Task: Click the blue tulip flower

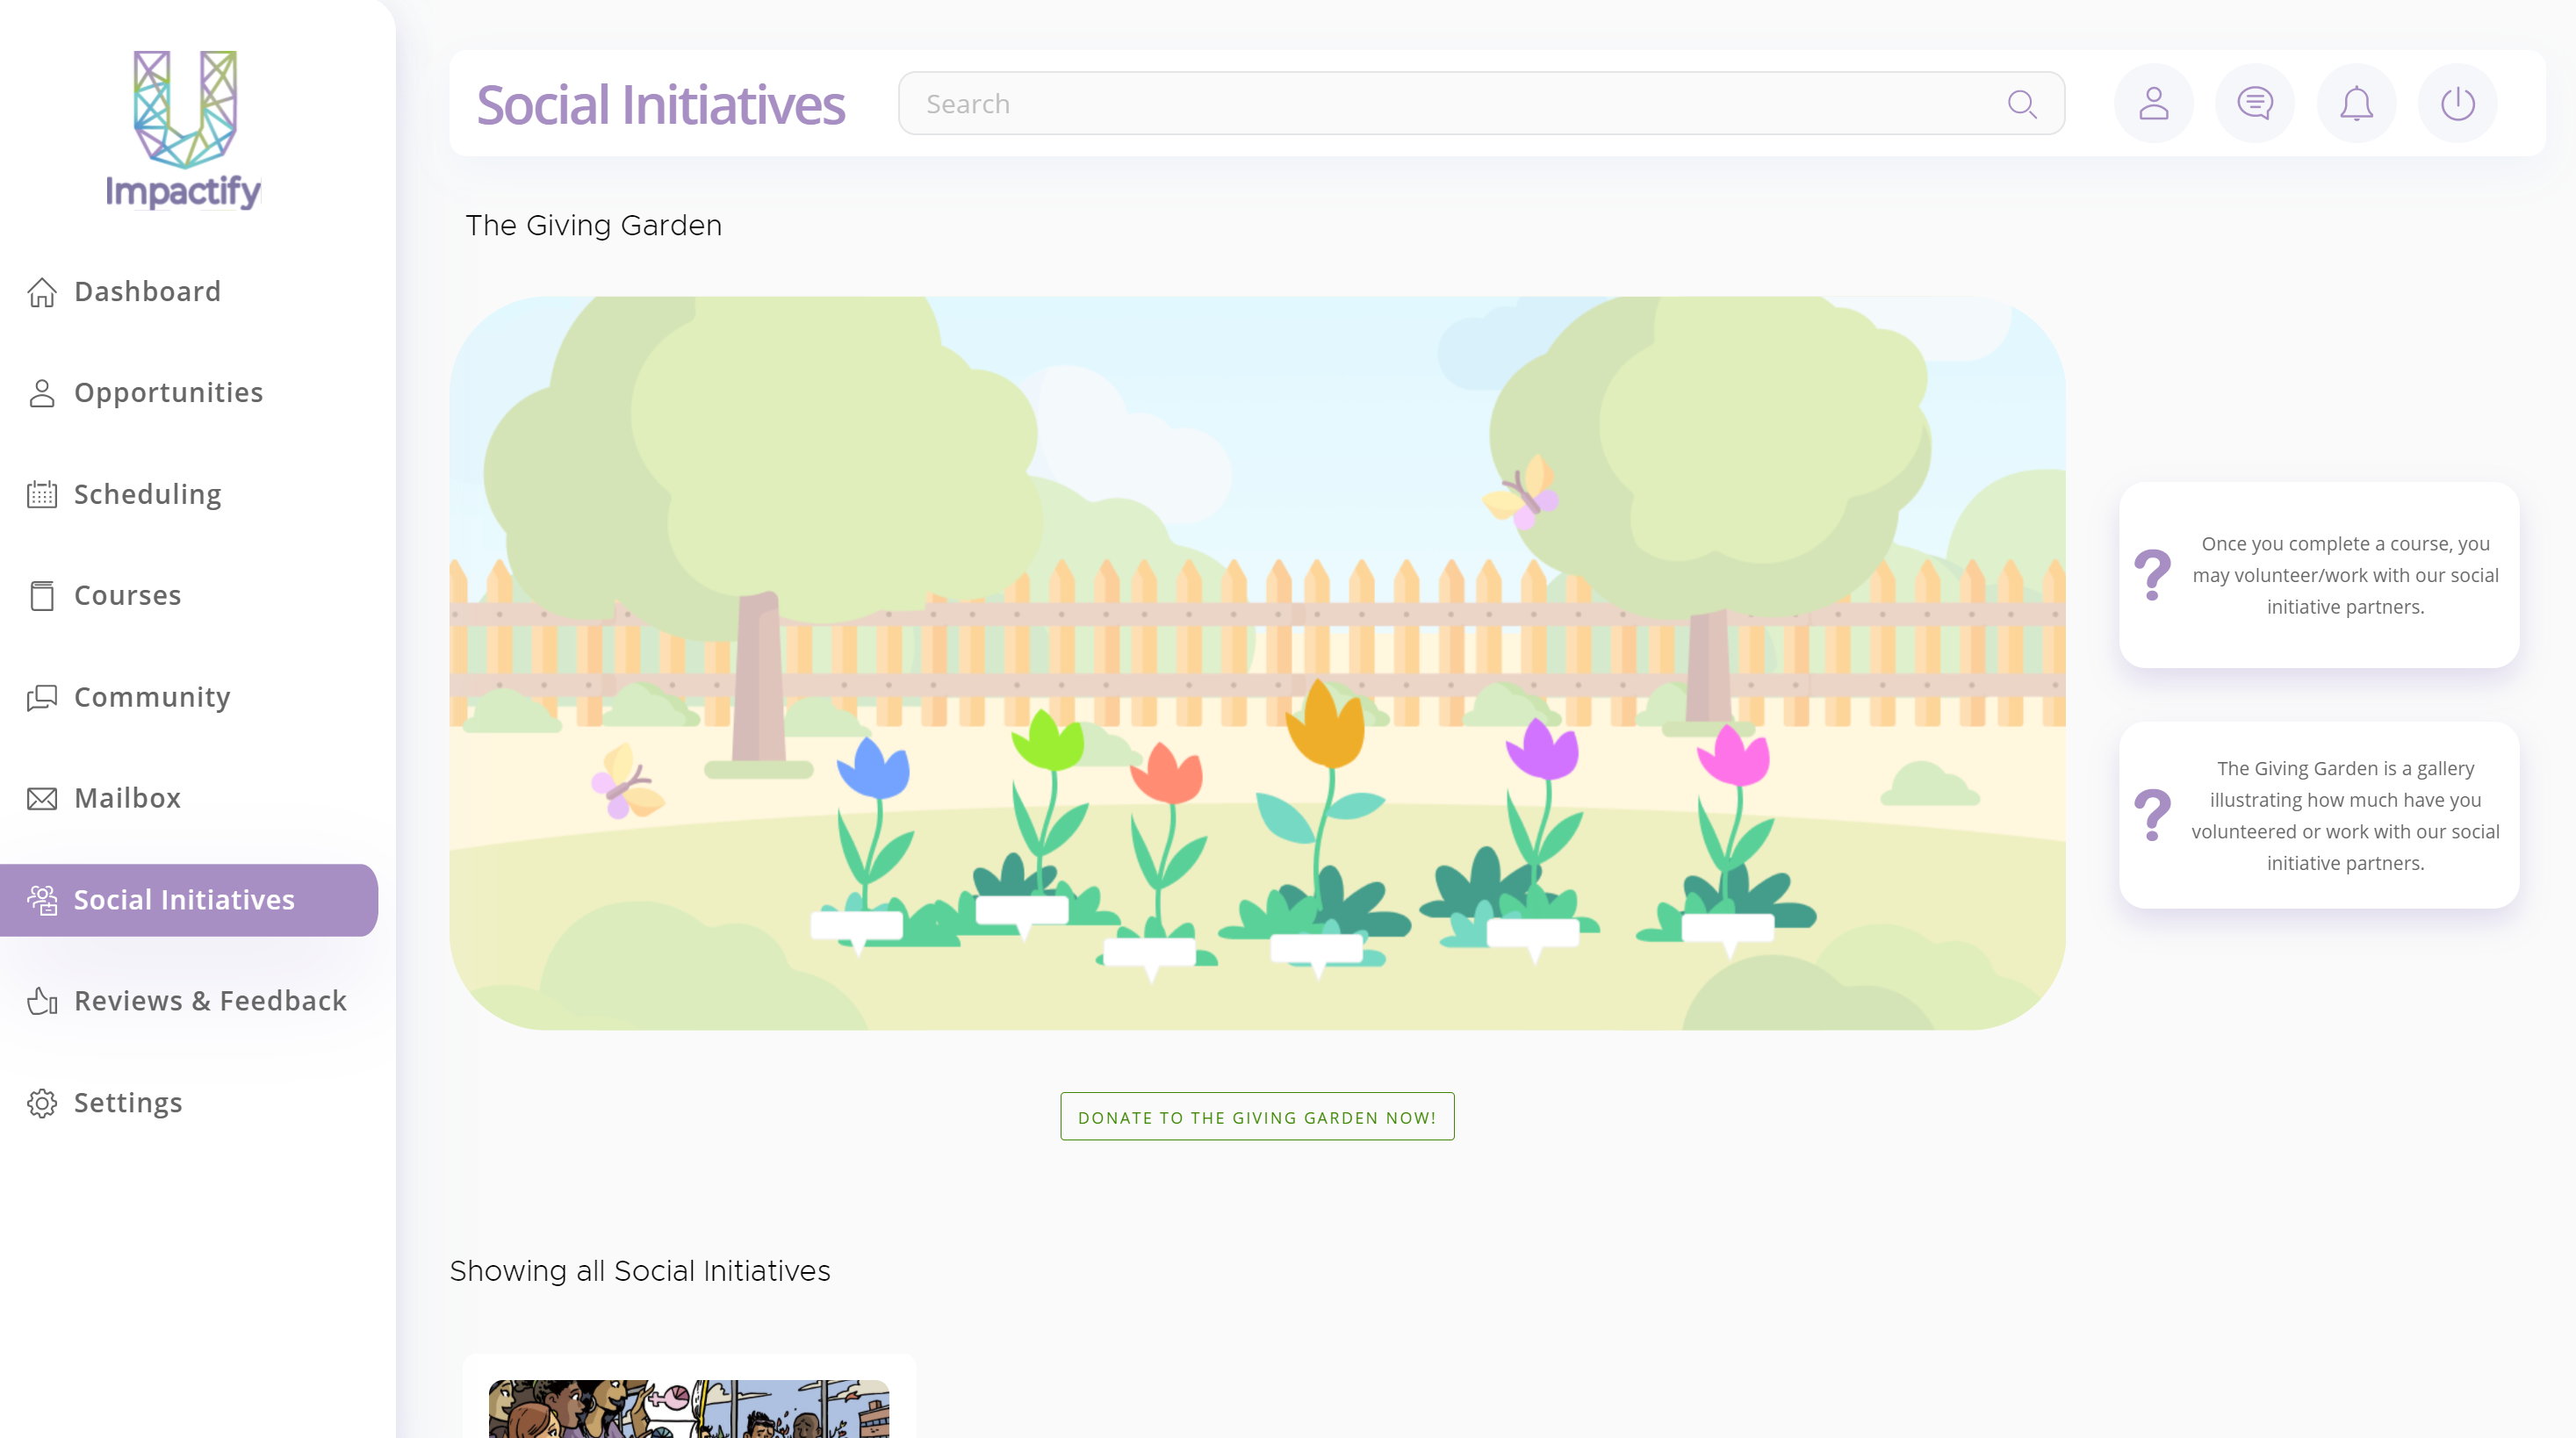Action: pos(874,770)
